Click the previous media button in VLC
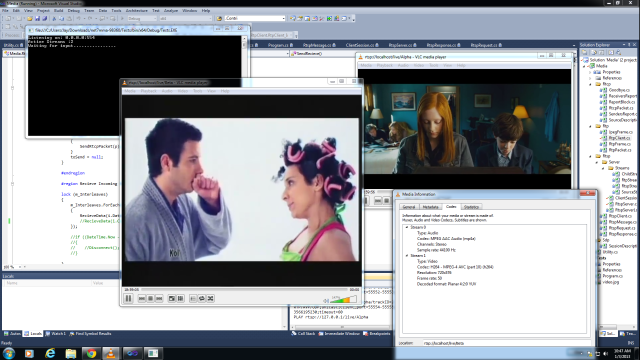Image resolution: width=640 pixels, height=360 pixels. tap(142, 299)
